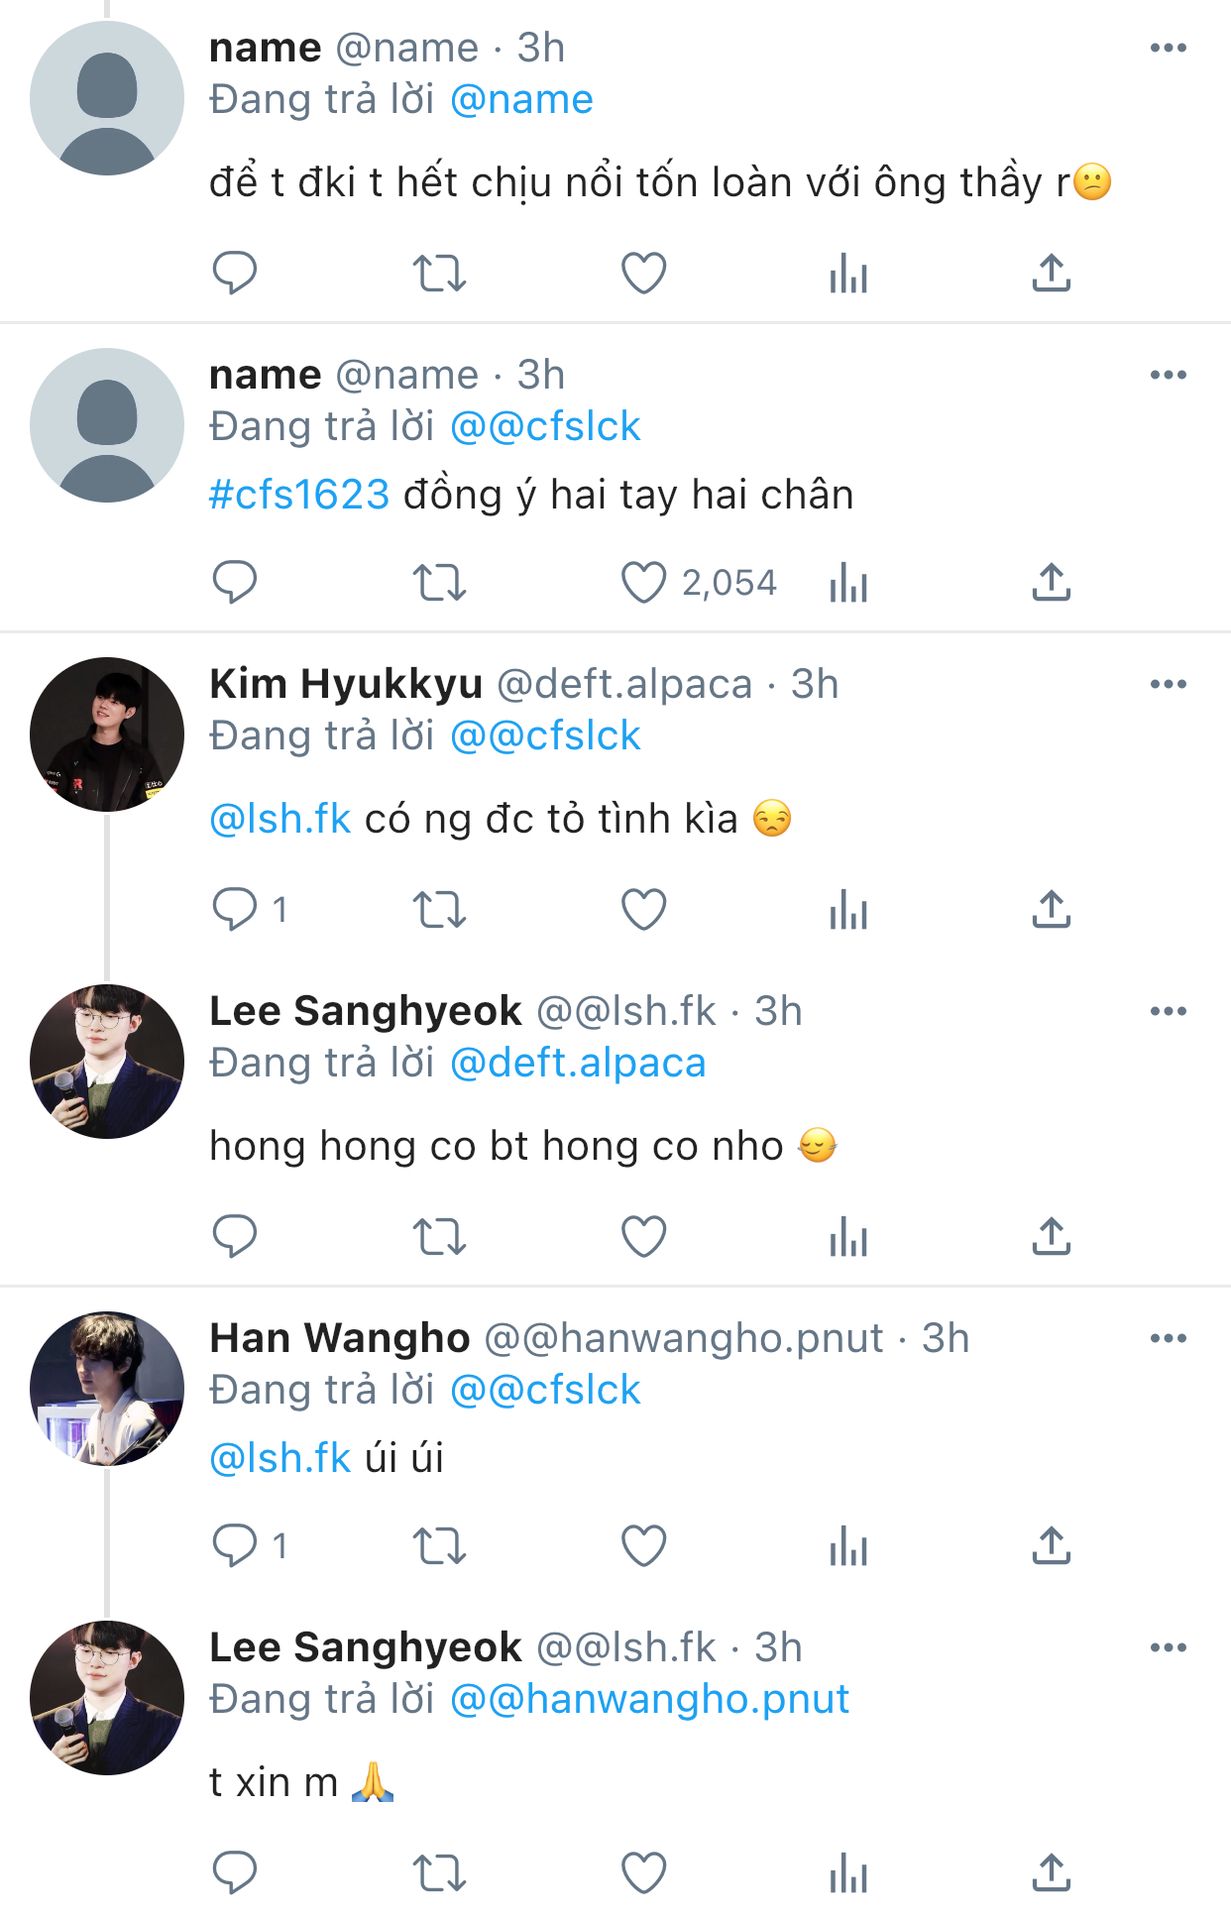Open Han Wangho's profile picture
The height and width of the screenshot is (1920, 1231).
pos(107,1389)
